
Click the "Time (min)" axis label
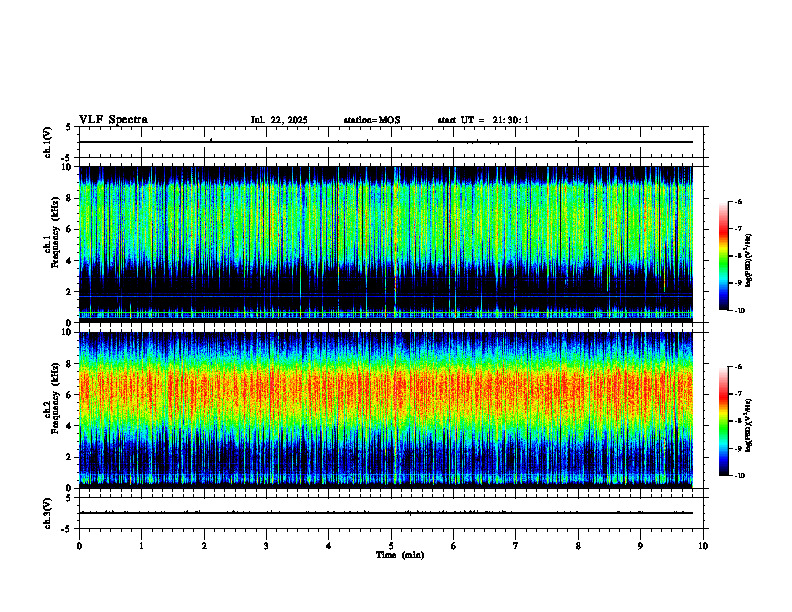(400, 555)
